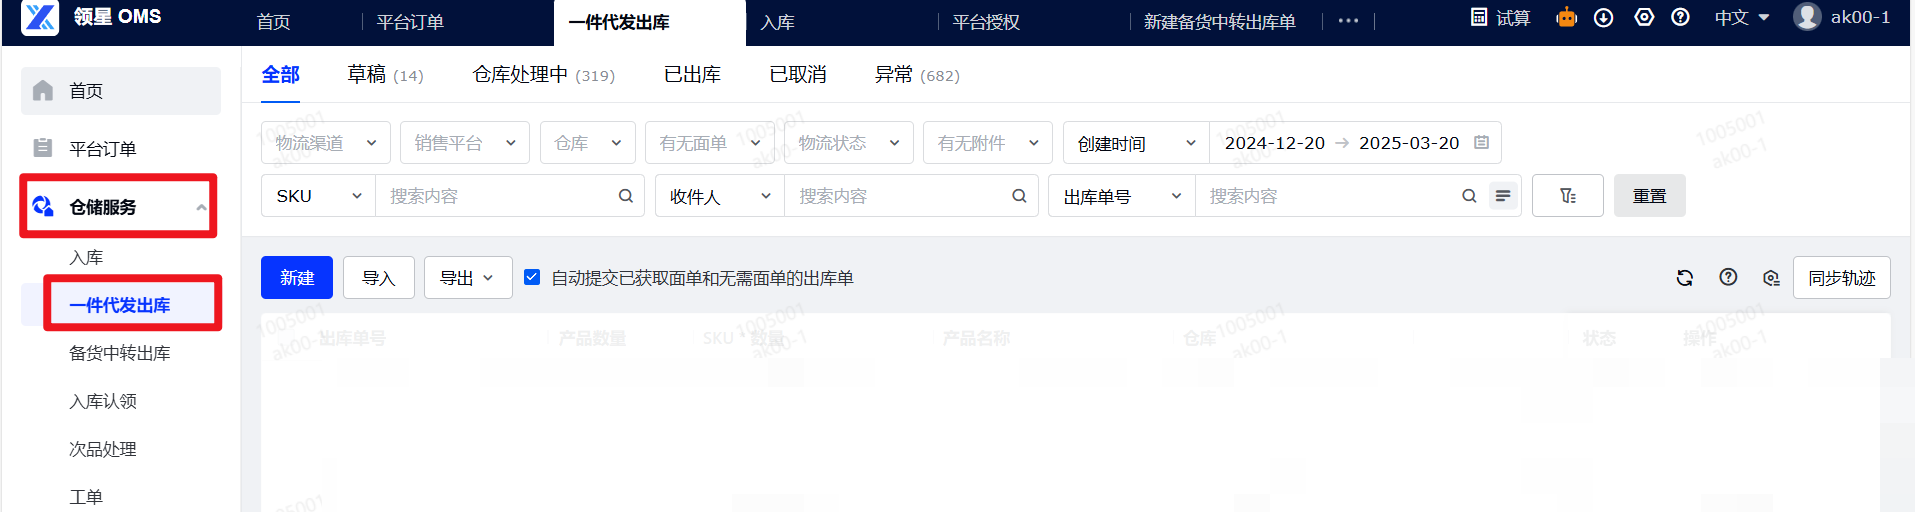Open the 试算 calculator tool
The height and width of the screenshot is (512, 1915).
pos(1500,18)
